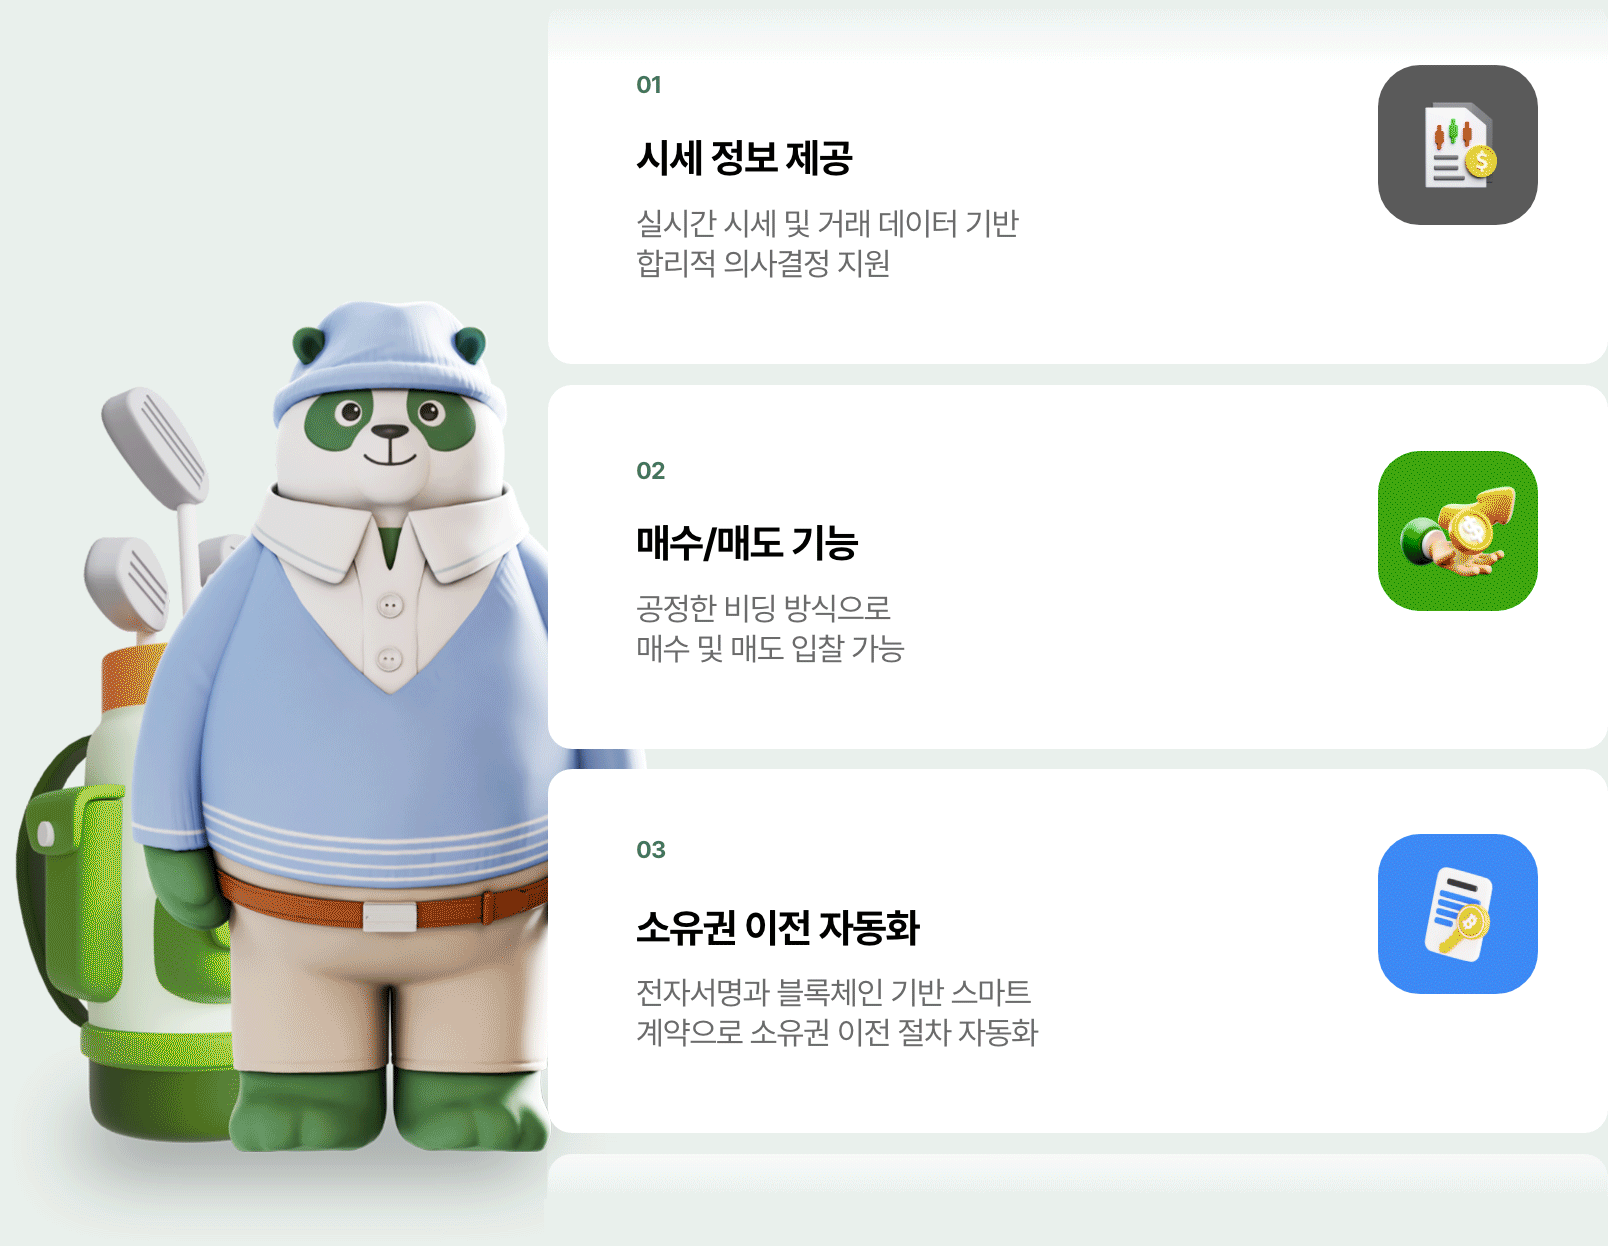Select the '시세 정보 제공' heading
1608x1246 pixels.
coord(744,158)
